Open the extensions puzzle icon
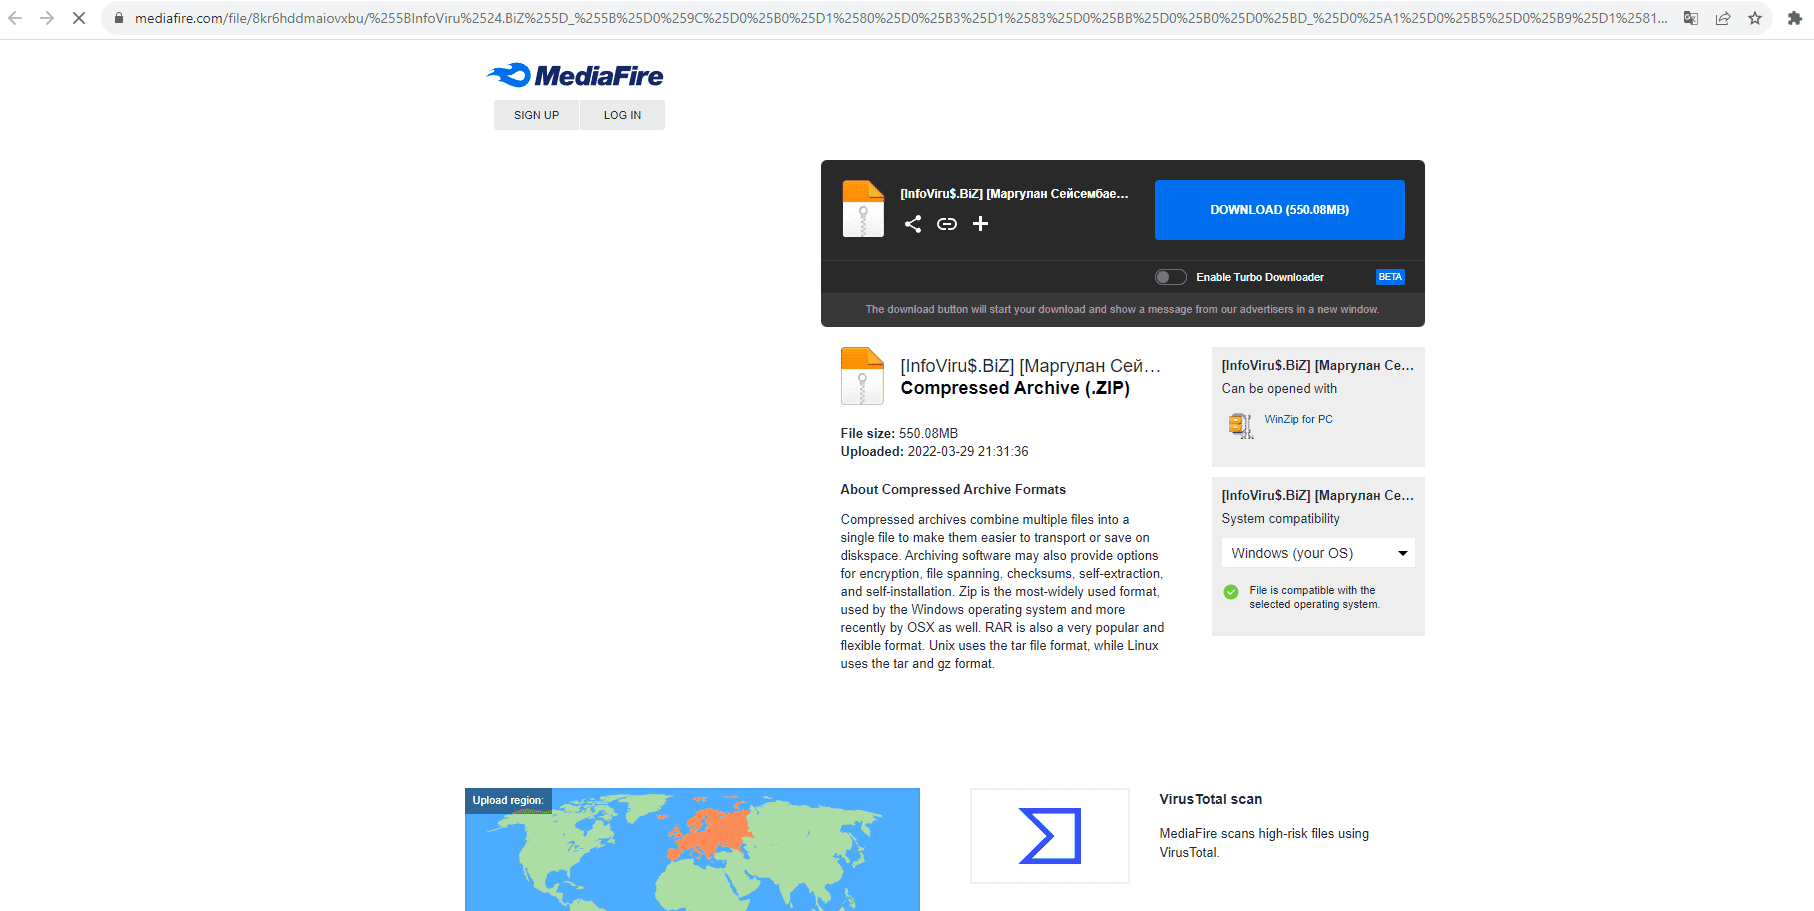The width and height of the screenshot is (1814, 911). 1795,18
